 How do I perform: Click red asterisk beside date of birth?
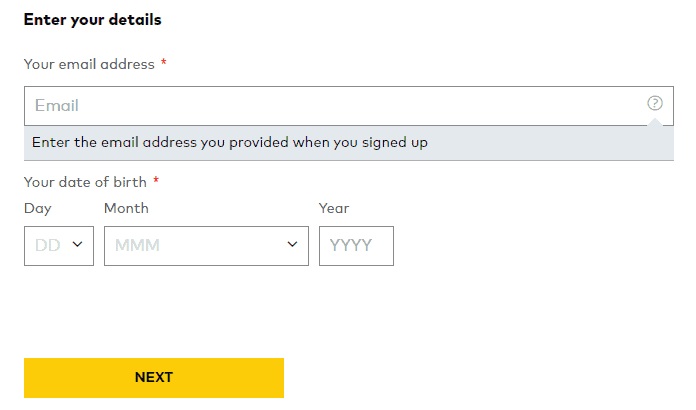point(156,180)
